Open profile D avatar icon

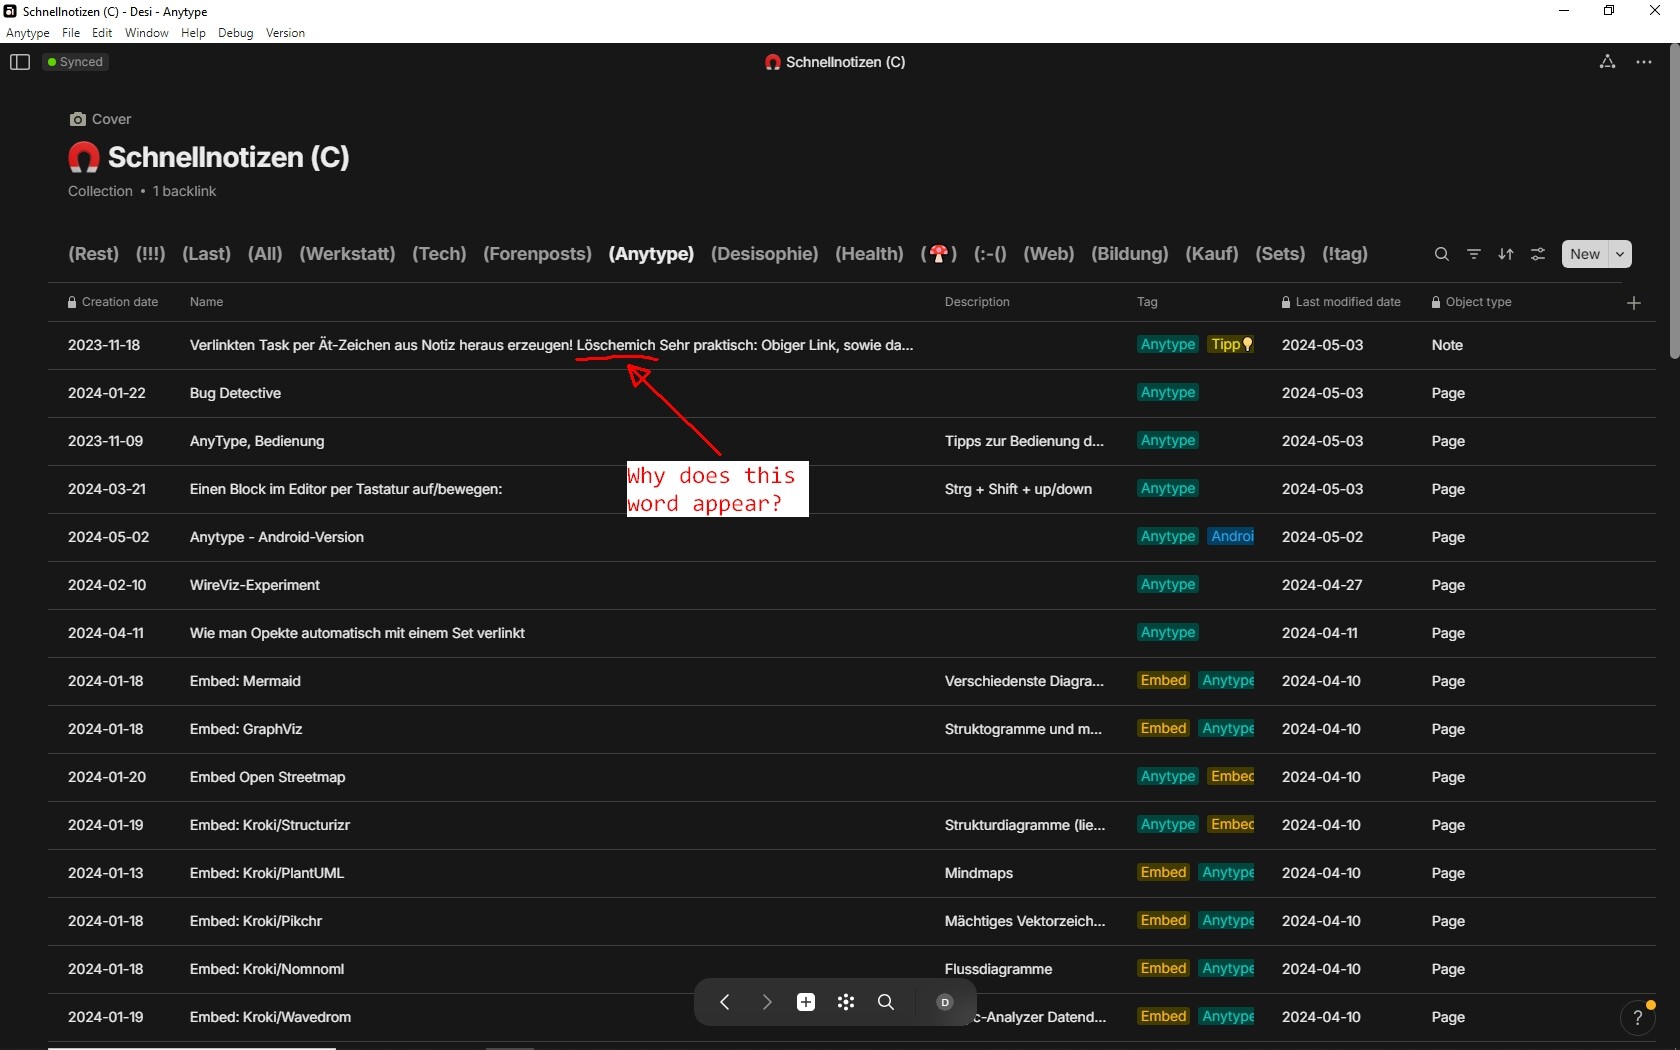point(944,1002)
